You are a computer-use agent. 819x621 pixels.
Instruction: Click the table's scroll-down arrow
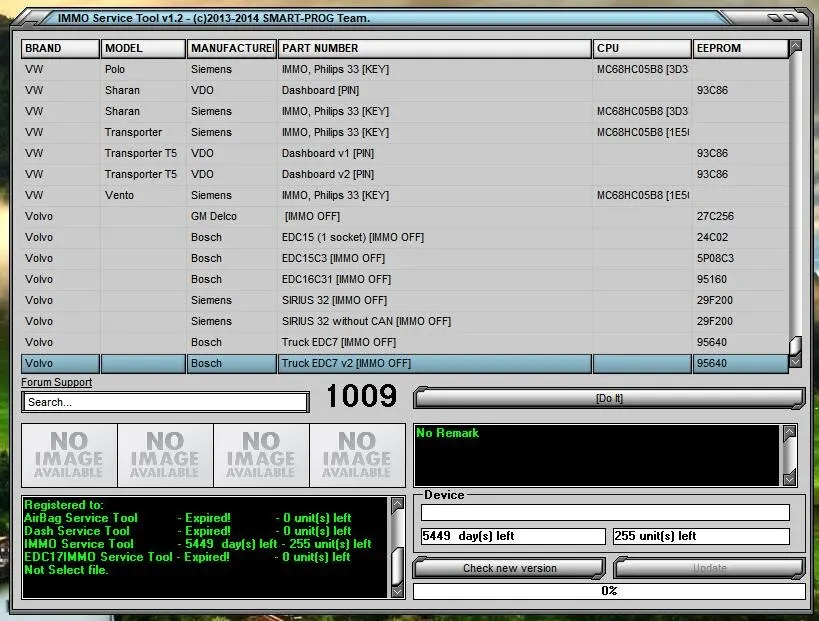click(x=795, y=363)
